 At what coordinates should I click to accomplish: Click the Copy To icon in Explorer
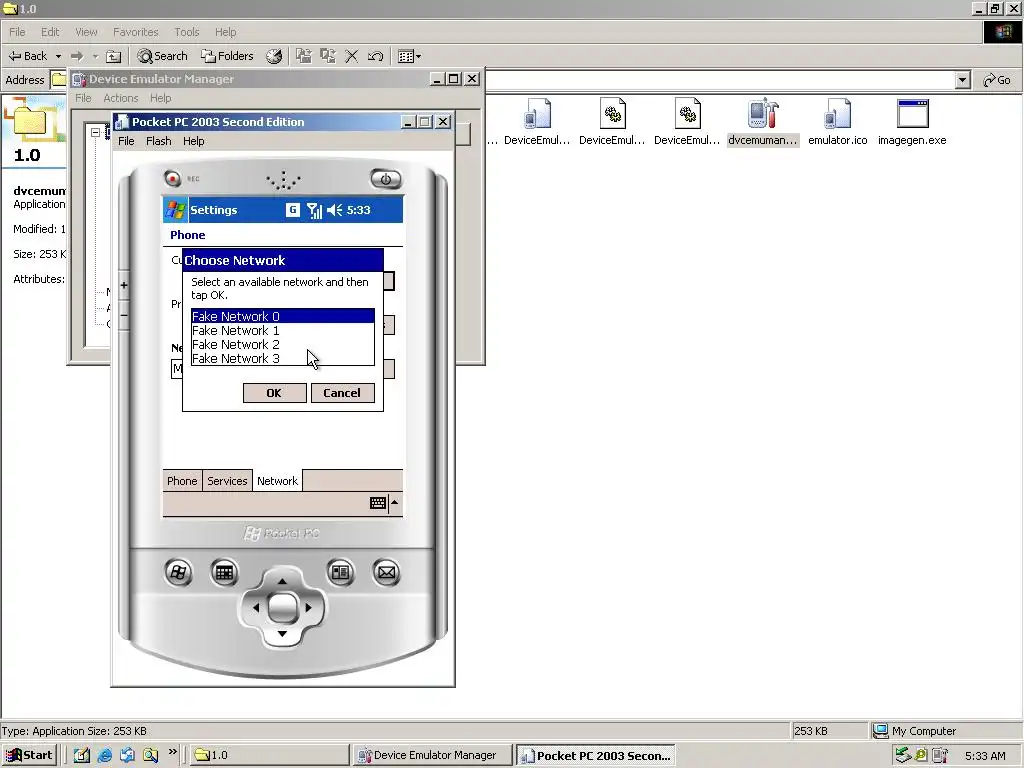pyautogui.click(x=327, y=56)
